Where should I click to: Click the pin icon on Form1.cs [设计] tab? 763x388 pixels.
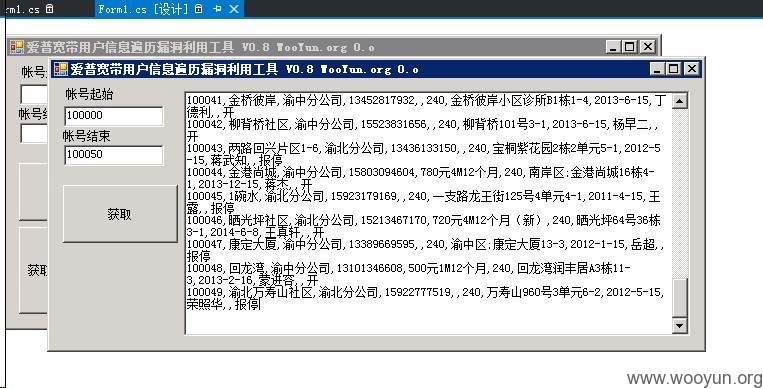[217, 9]
